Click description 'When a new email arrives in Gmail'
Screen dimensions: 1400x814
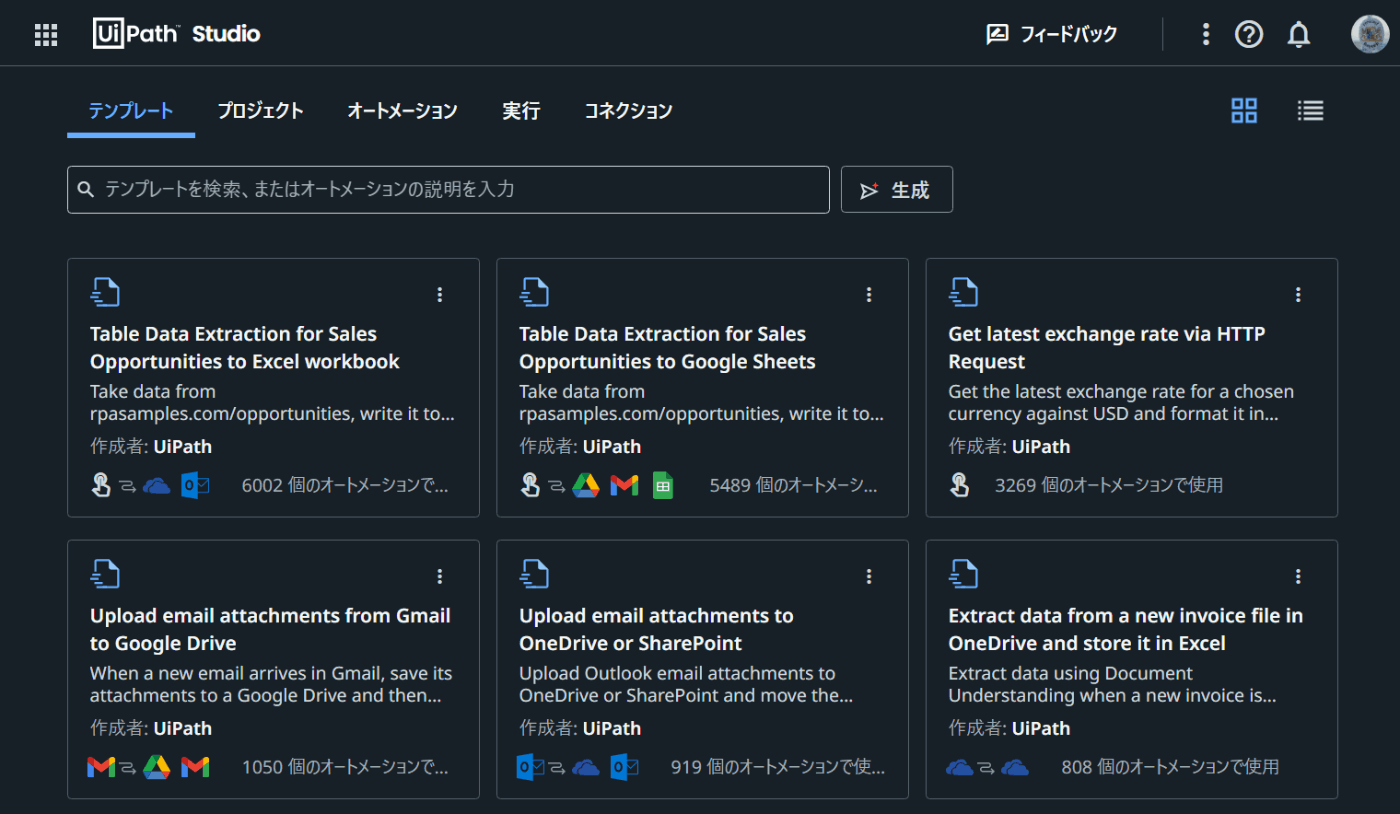[271, 685]
